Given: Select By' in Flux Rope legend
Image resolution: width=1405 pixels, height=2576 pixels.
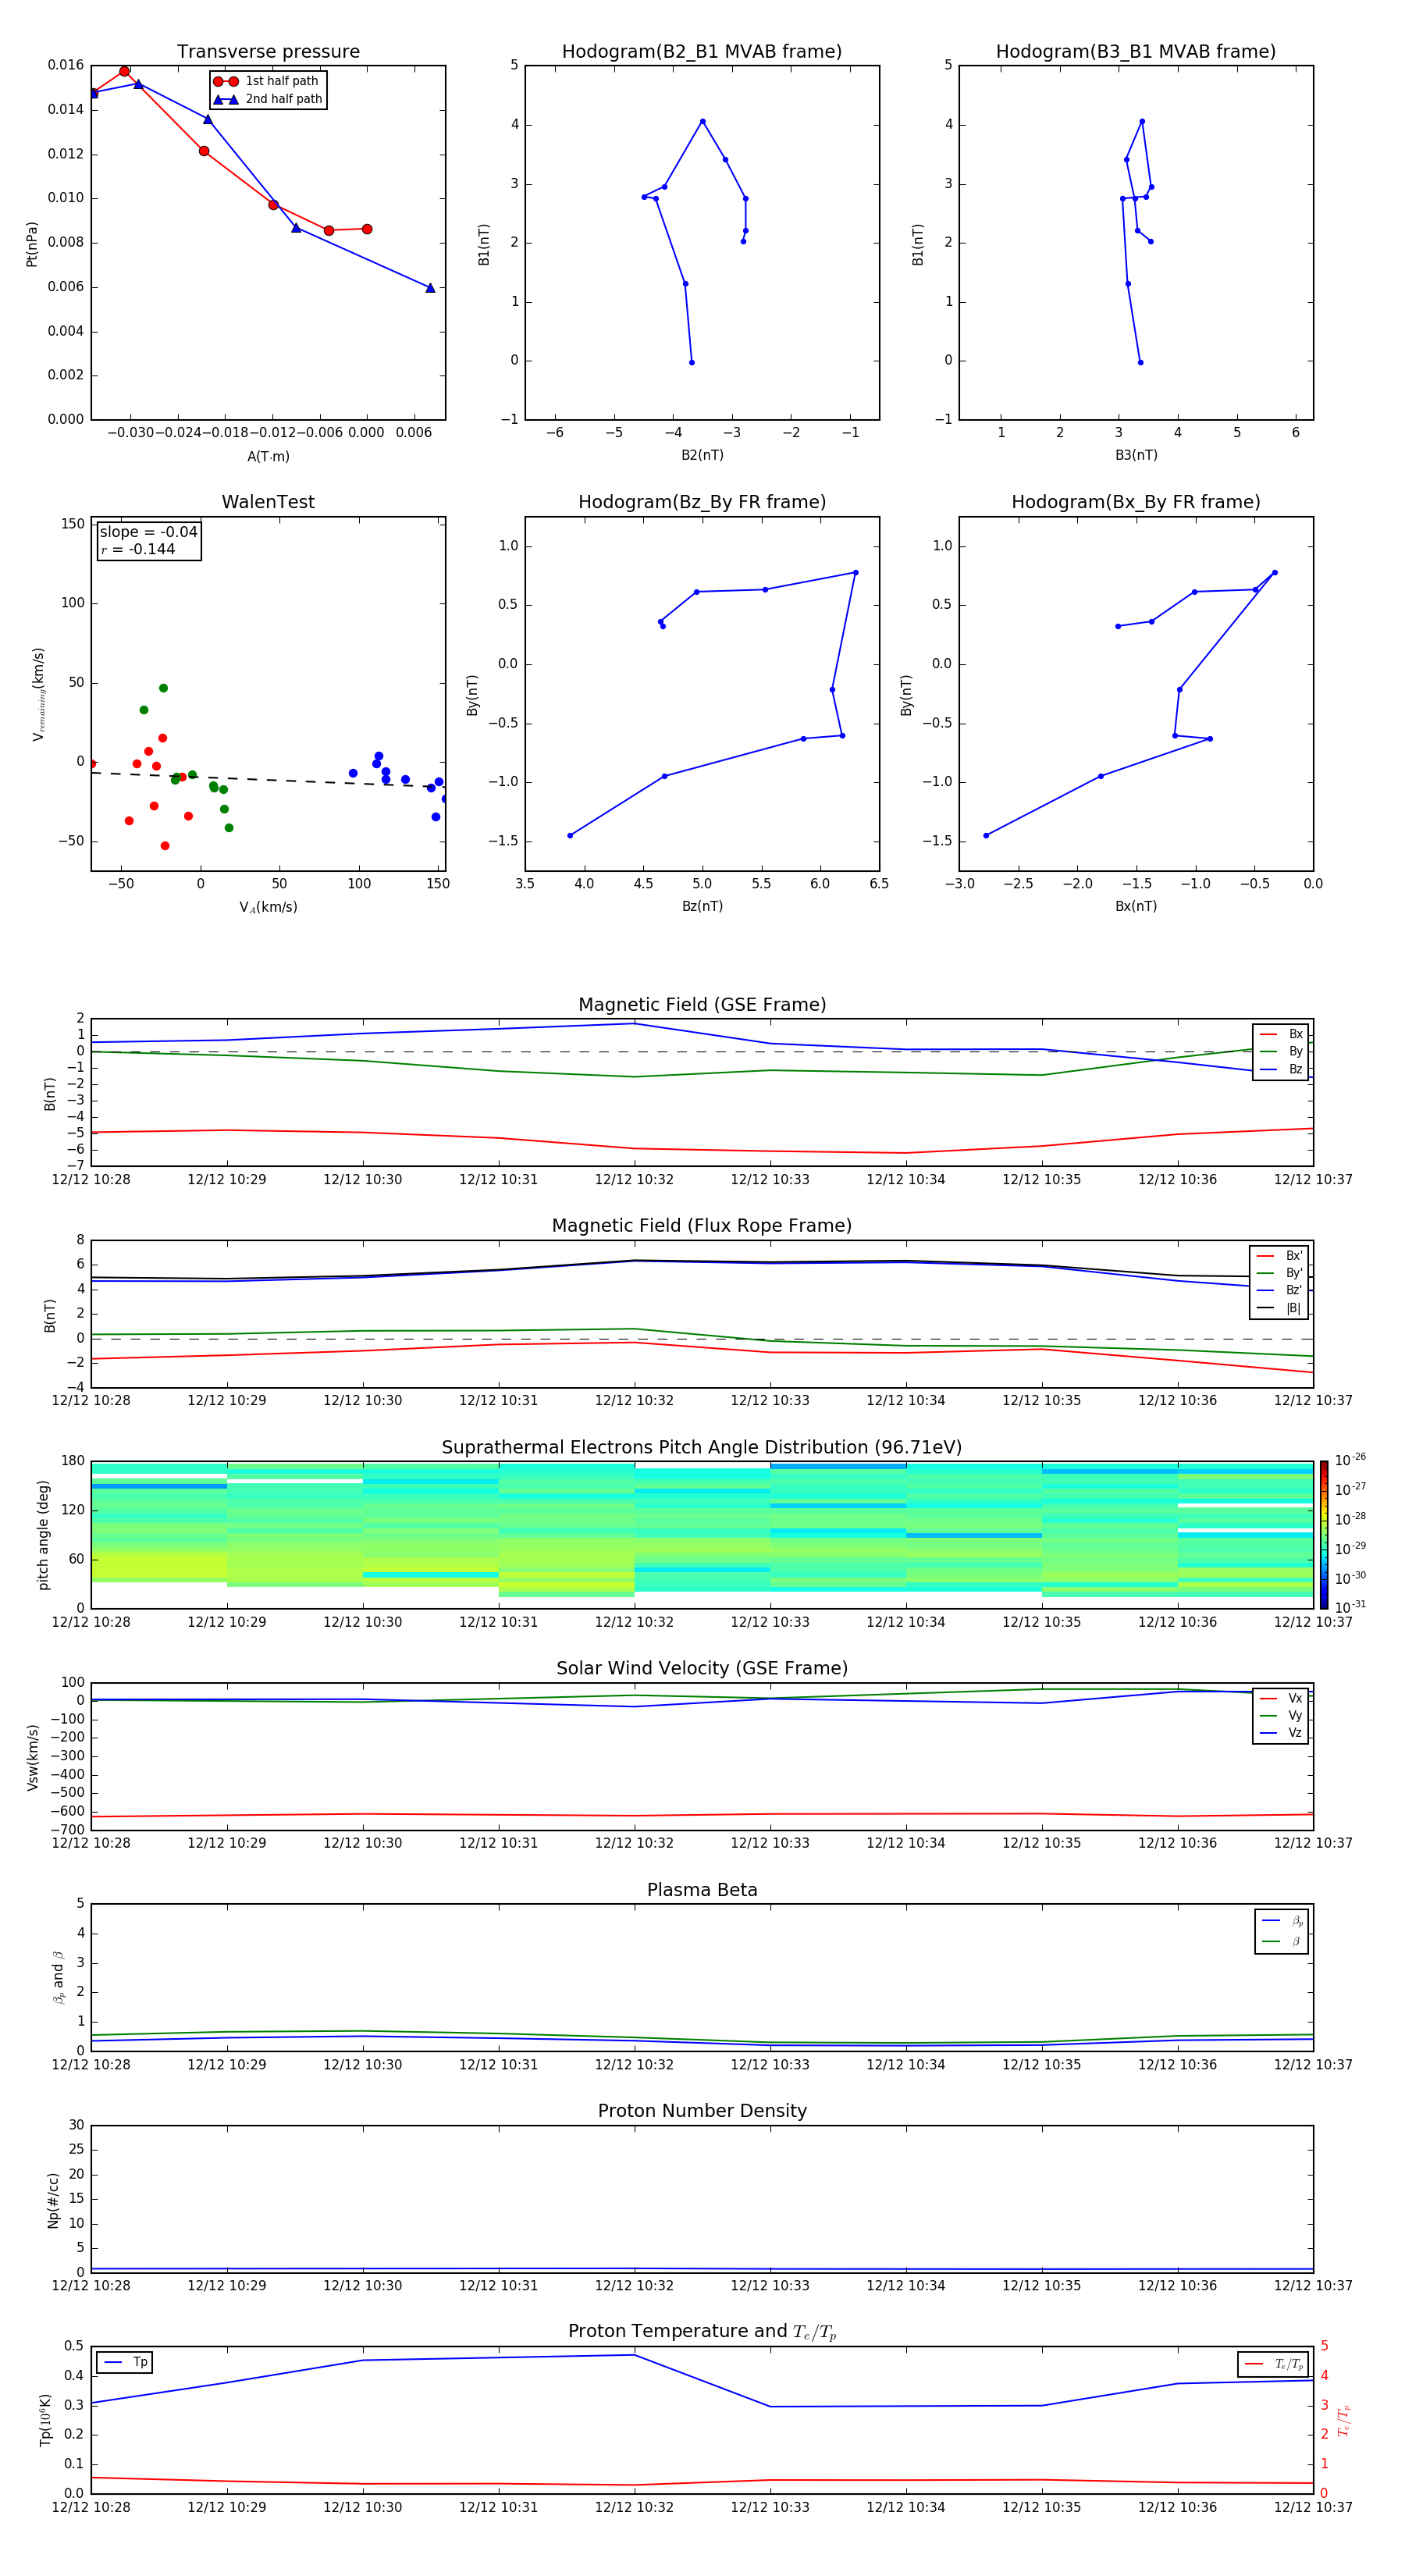Looking at the screenshot, I should point(1280,1273).
